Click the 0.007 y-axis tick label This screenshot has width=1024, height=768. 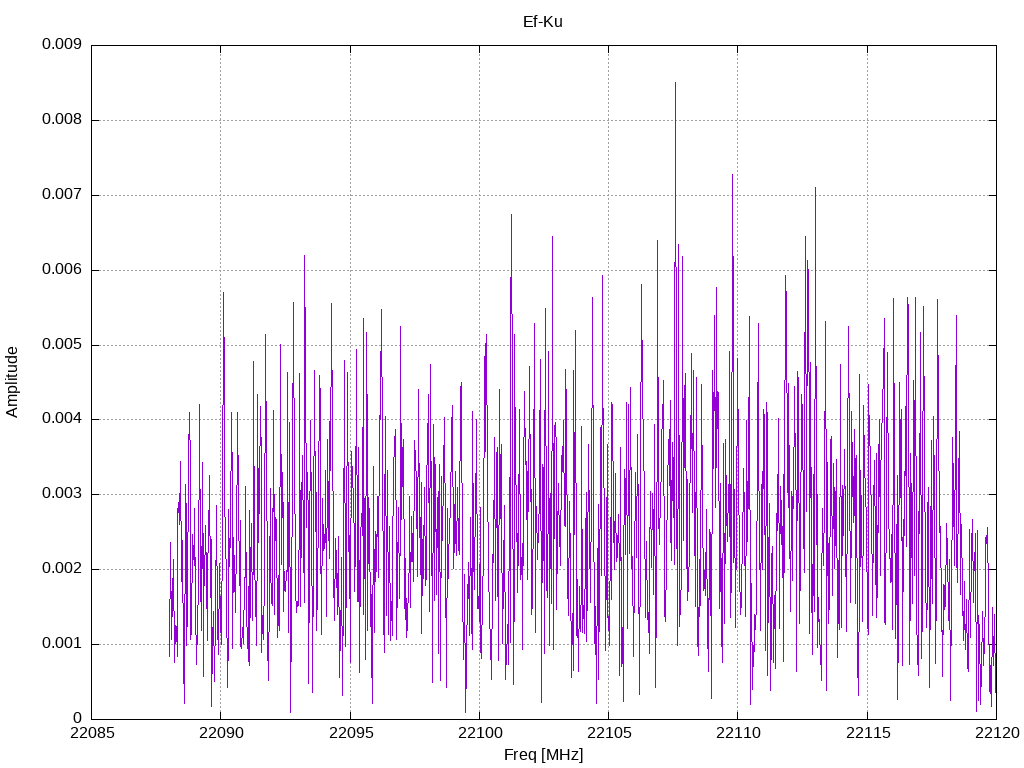tap(62, 194)
